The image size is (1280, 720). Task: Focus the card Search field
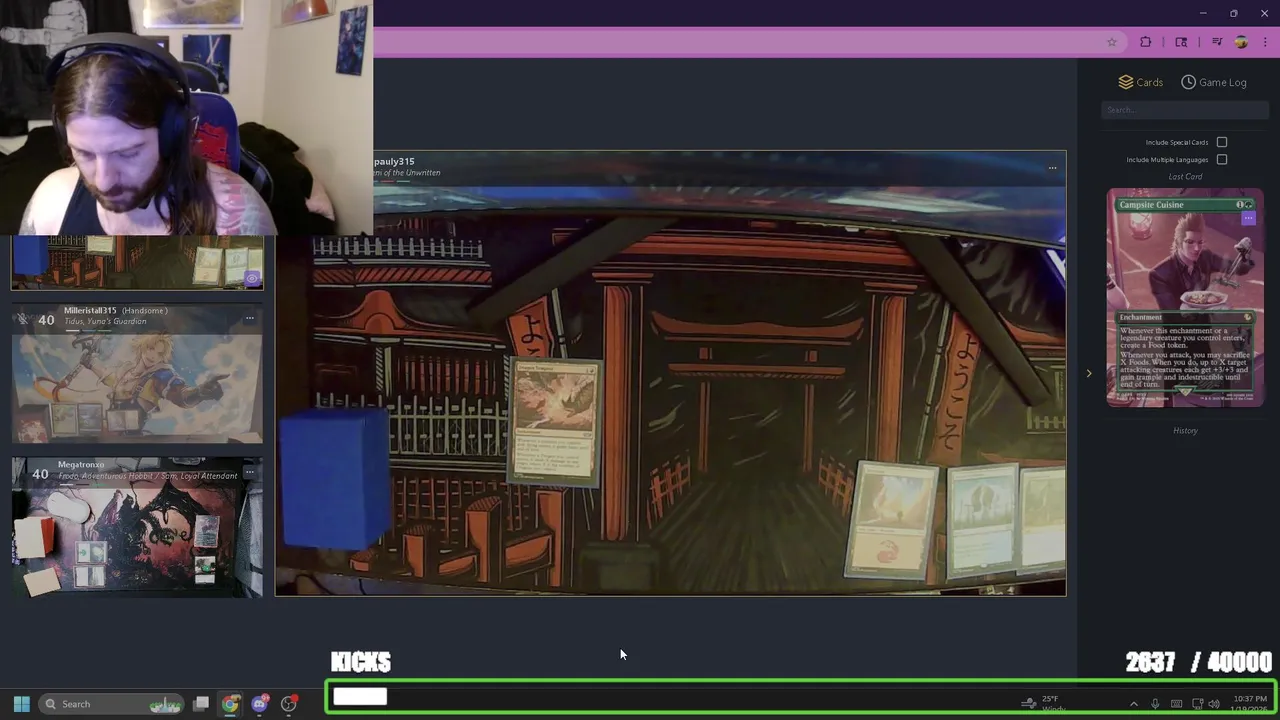1185,110
